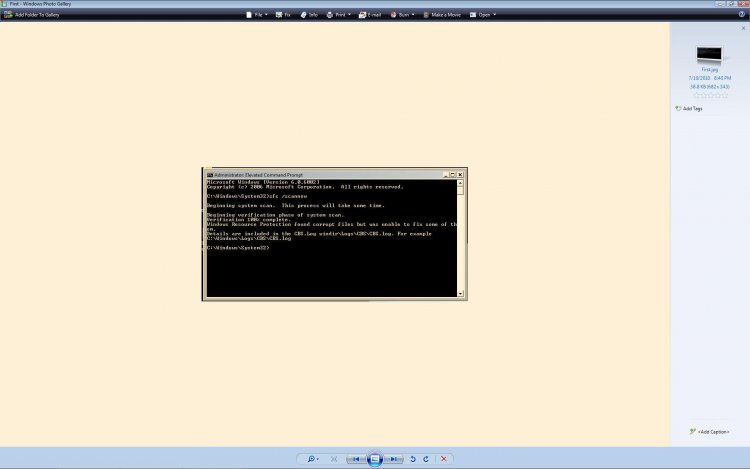Select Make a Movie

tap(442, 15)
